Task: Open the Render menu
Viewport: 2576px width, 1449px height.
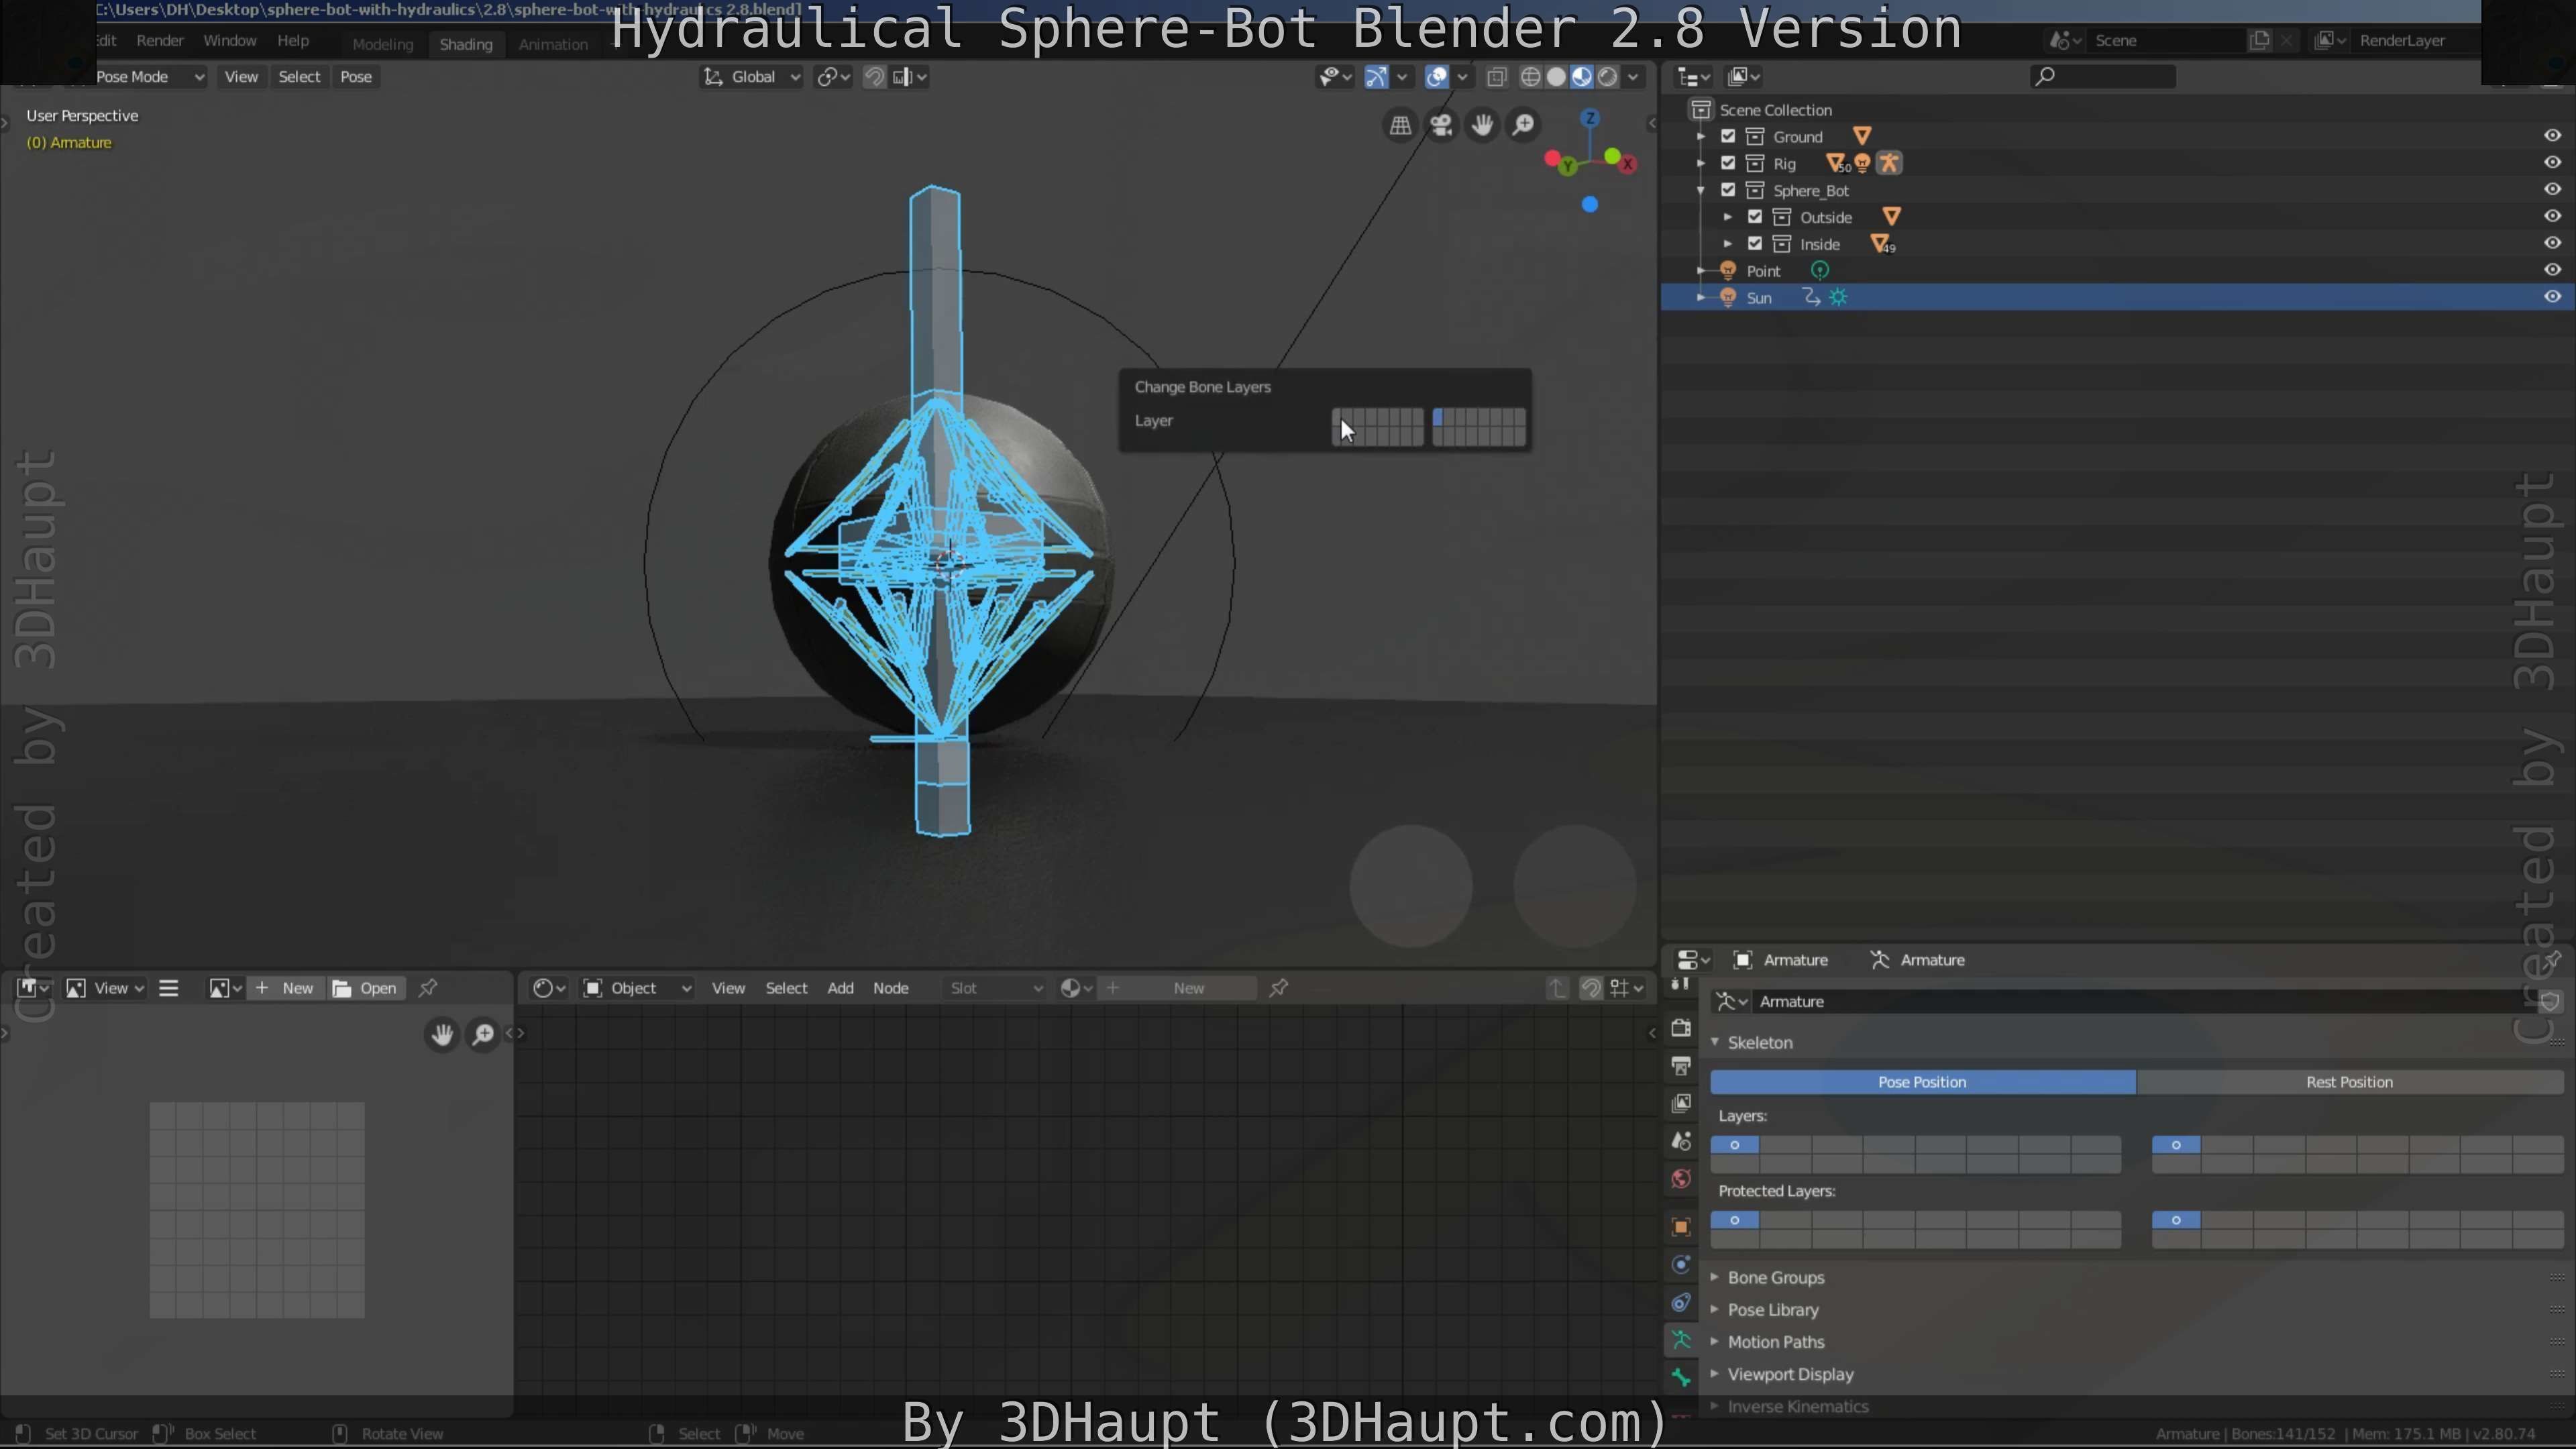Action: tap(160, 41)
